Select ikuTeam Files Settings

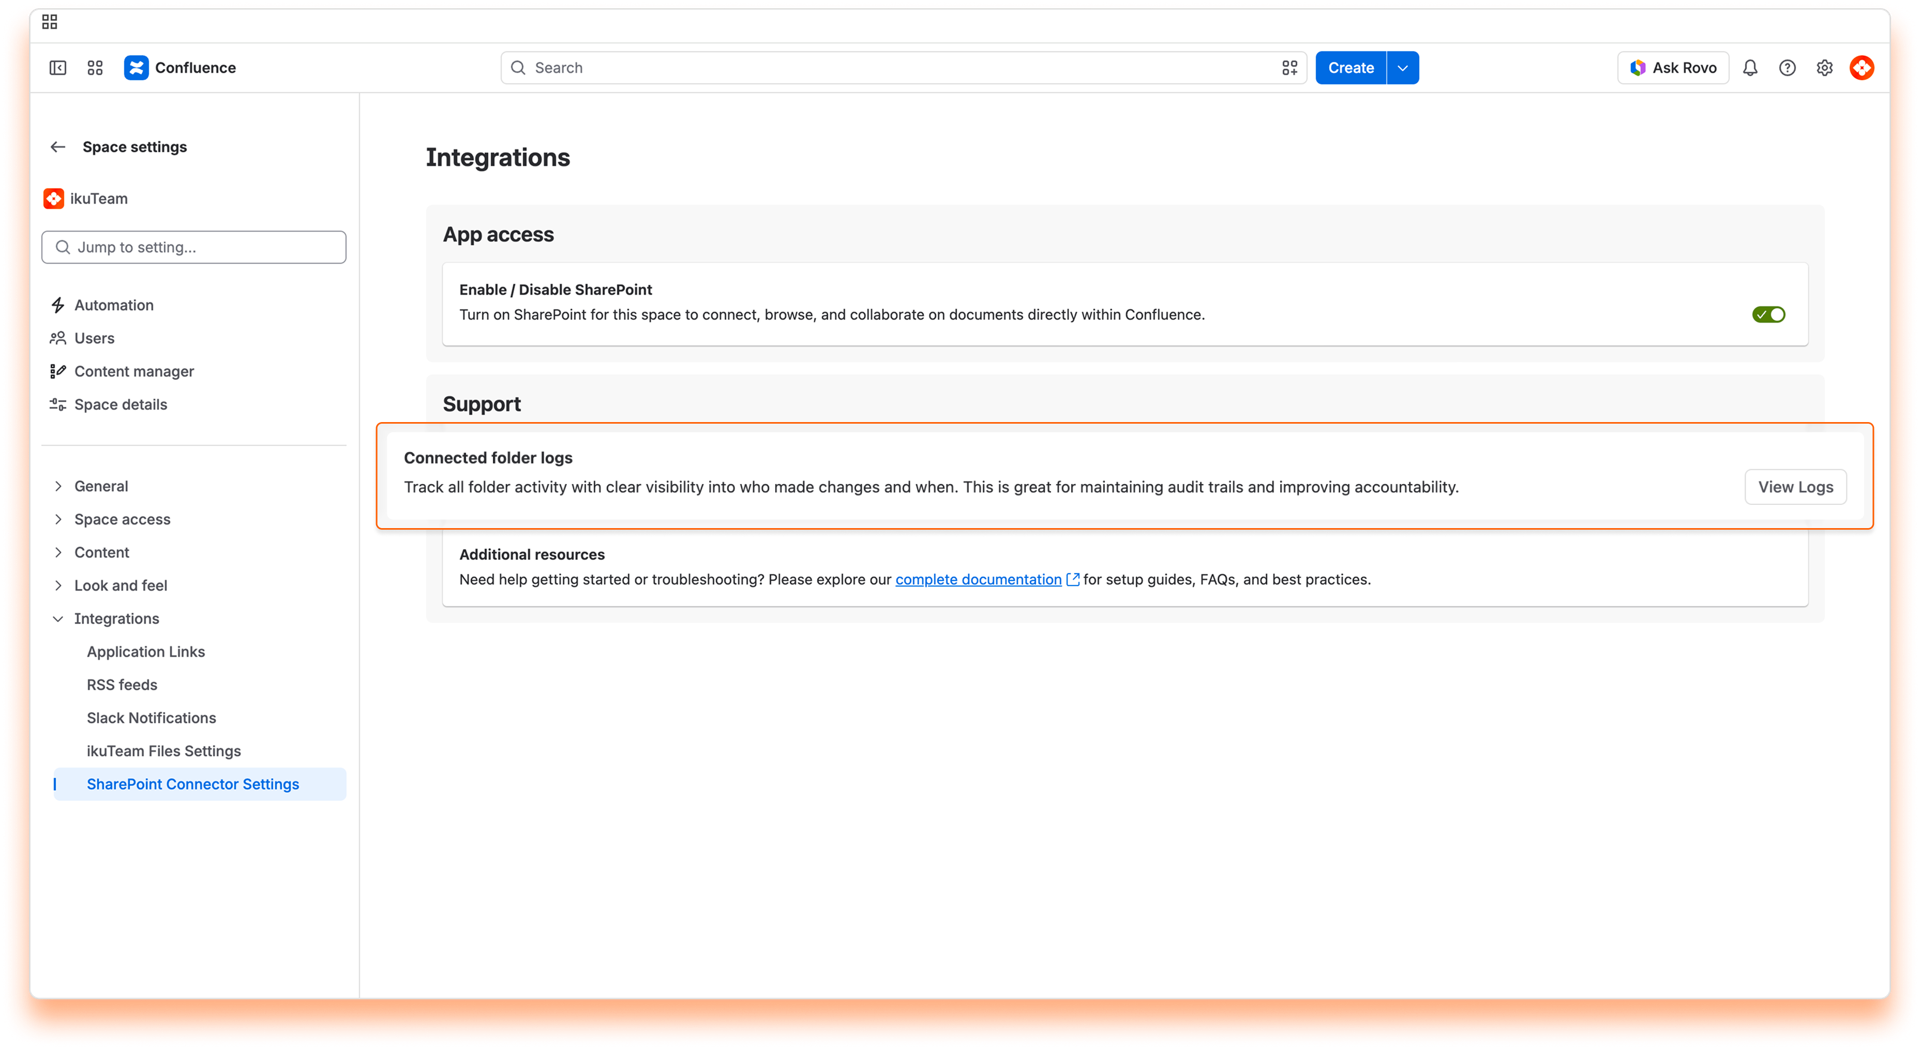[164, 751]
